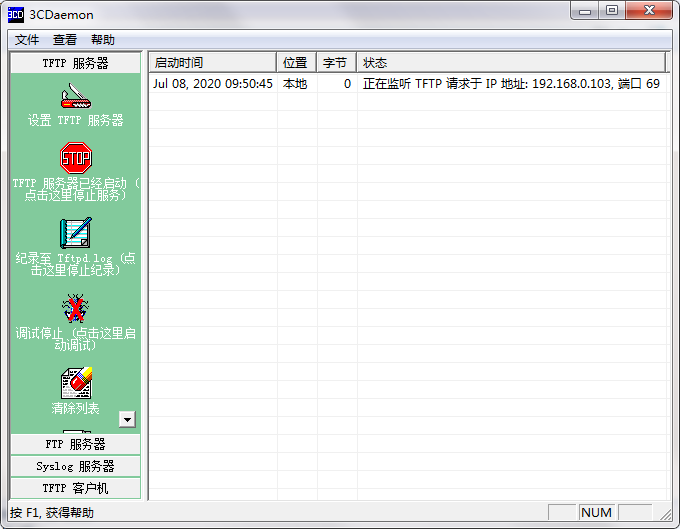This screenshot has width=680, height=529.
Task: Switch to the TFTP 客户机 panel
Action: 75,488
